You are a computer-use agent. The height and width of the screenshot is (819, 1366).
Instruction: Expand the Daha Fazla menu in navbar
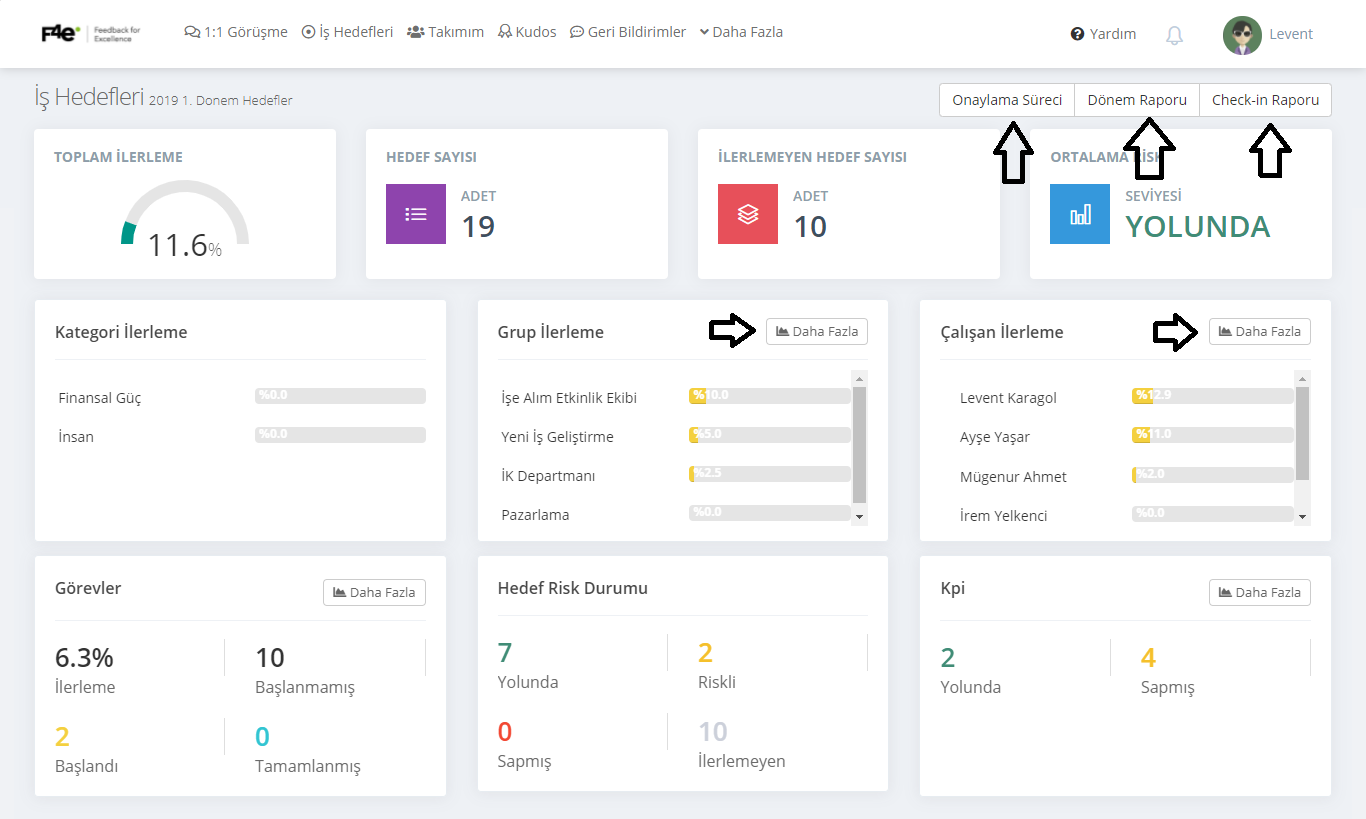[x=741, y=32]
